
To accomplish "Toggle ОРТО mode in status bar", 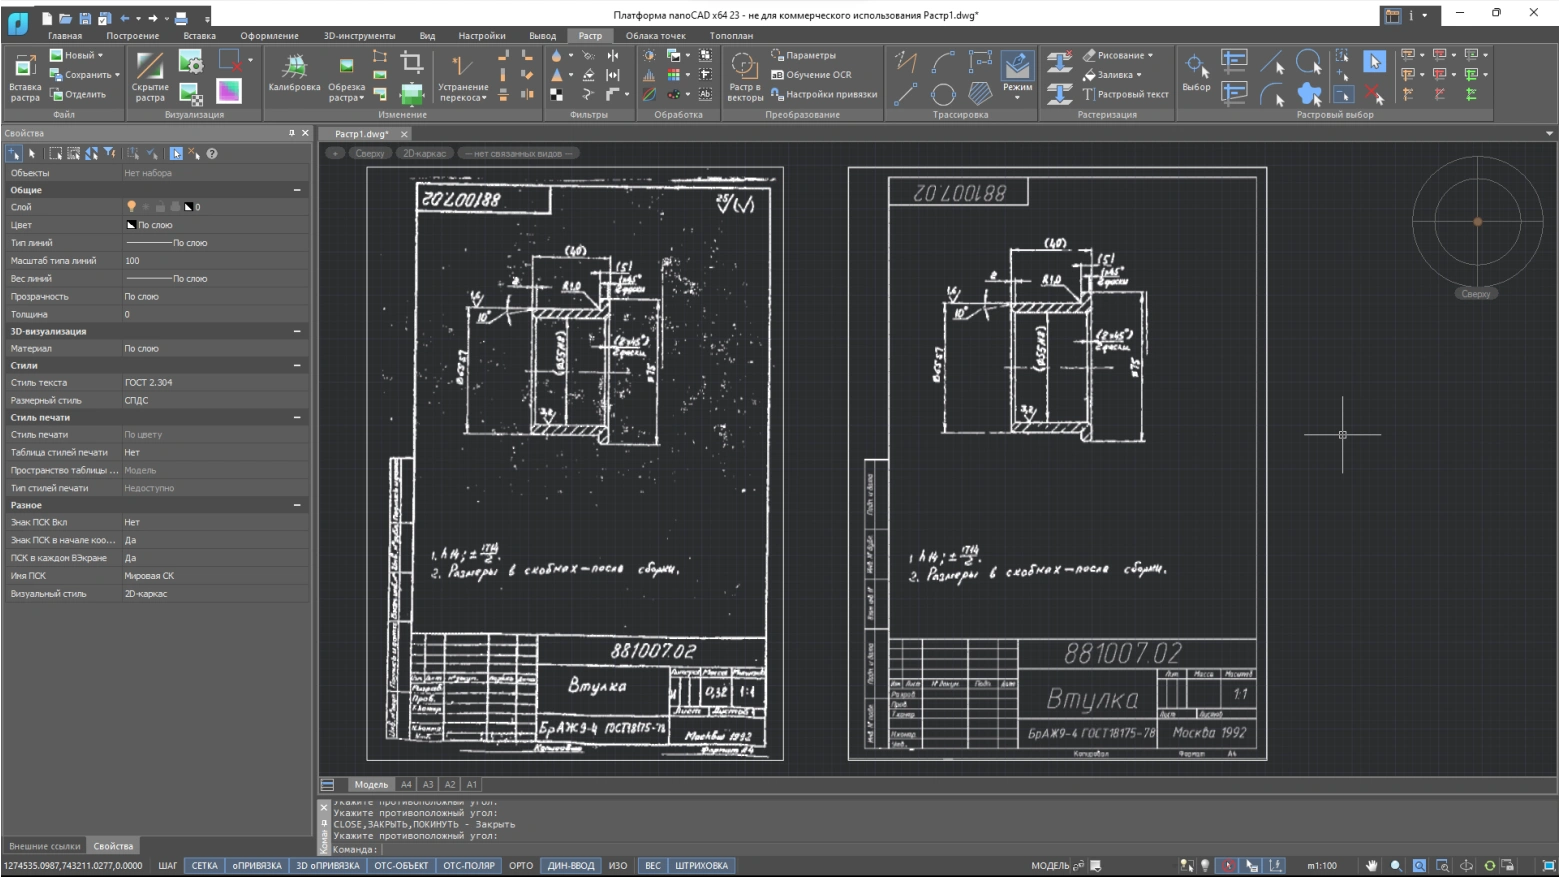I will tap(521, 866).
